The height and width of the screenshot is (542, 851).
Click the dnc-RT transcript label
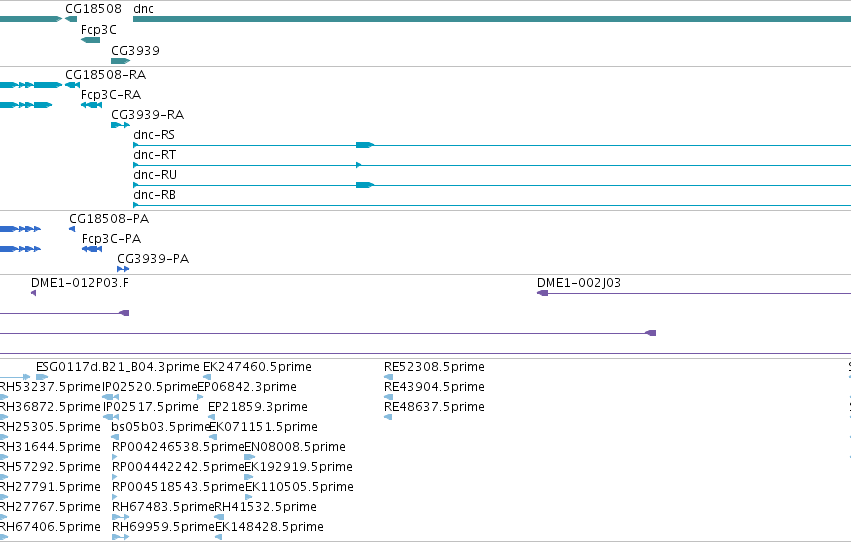(155, 155)
